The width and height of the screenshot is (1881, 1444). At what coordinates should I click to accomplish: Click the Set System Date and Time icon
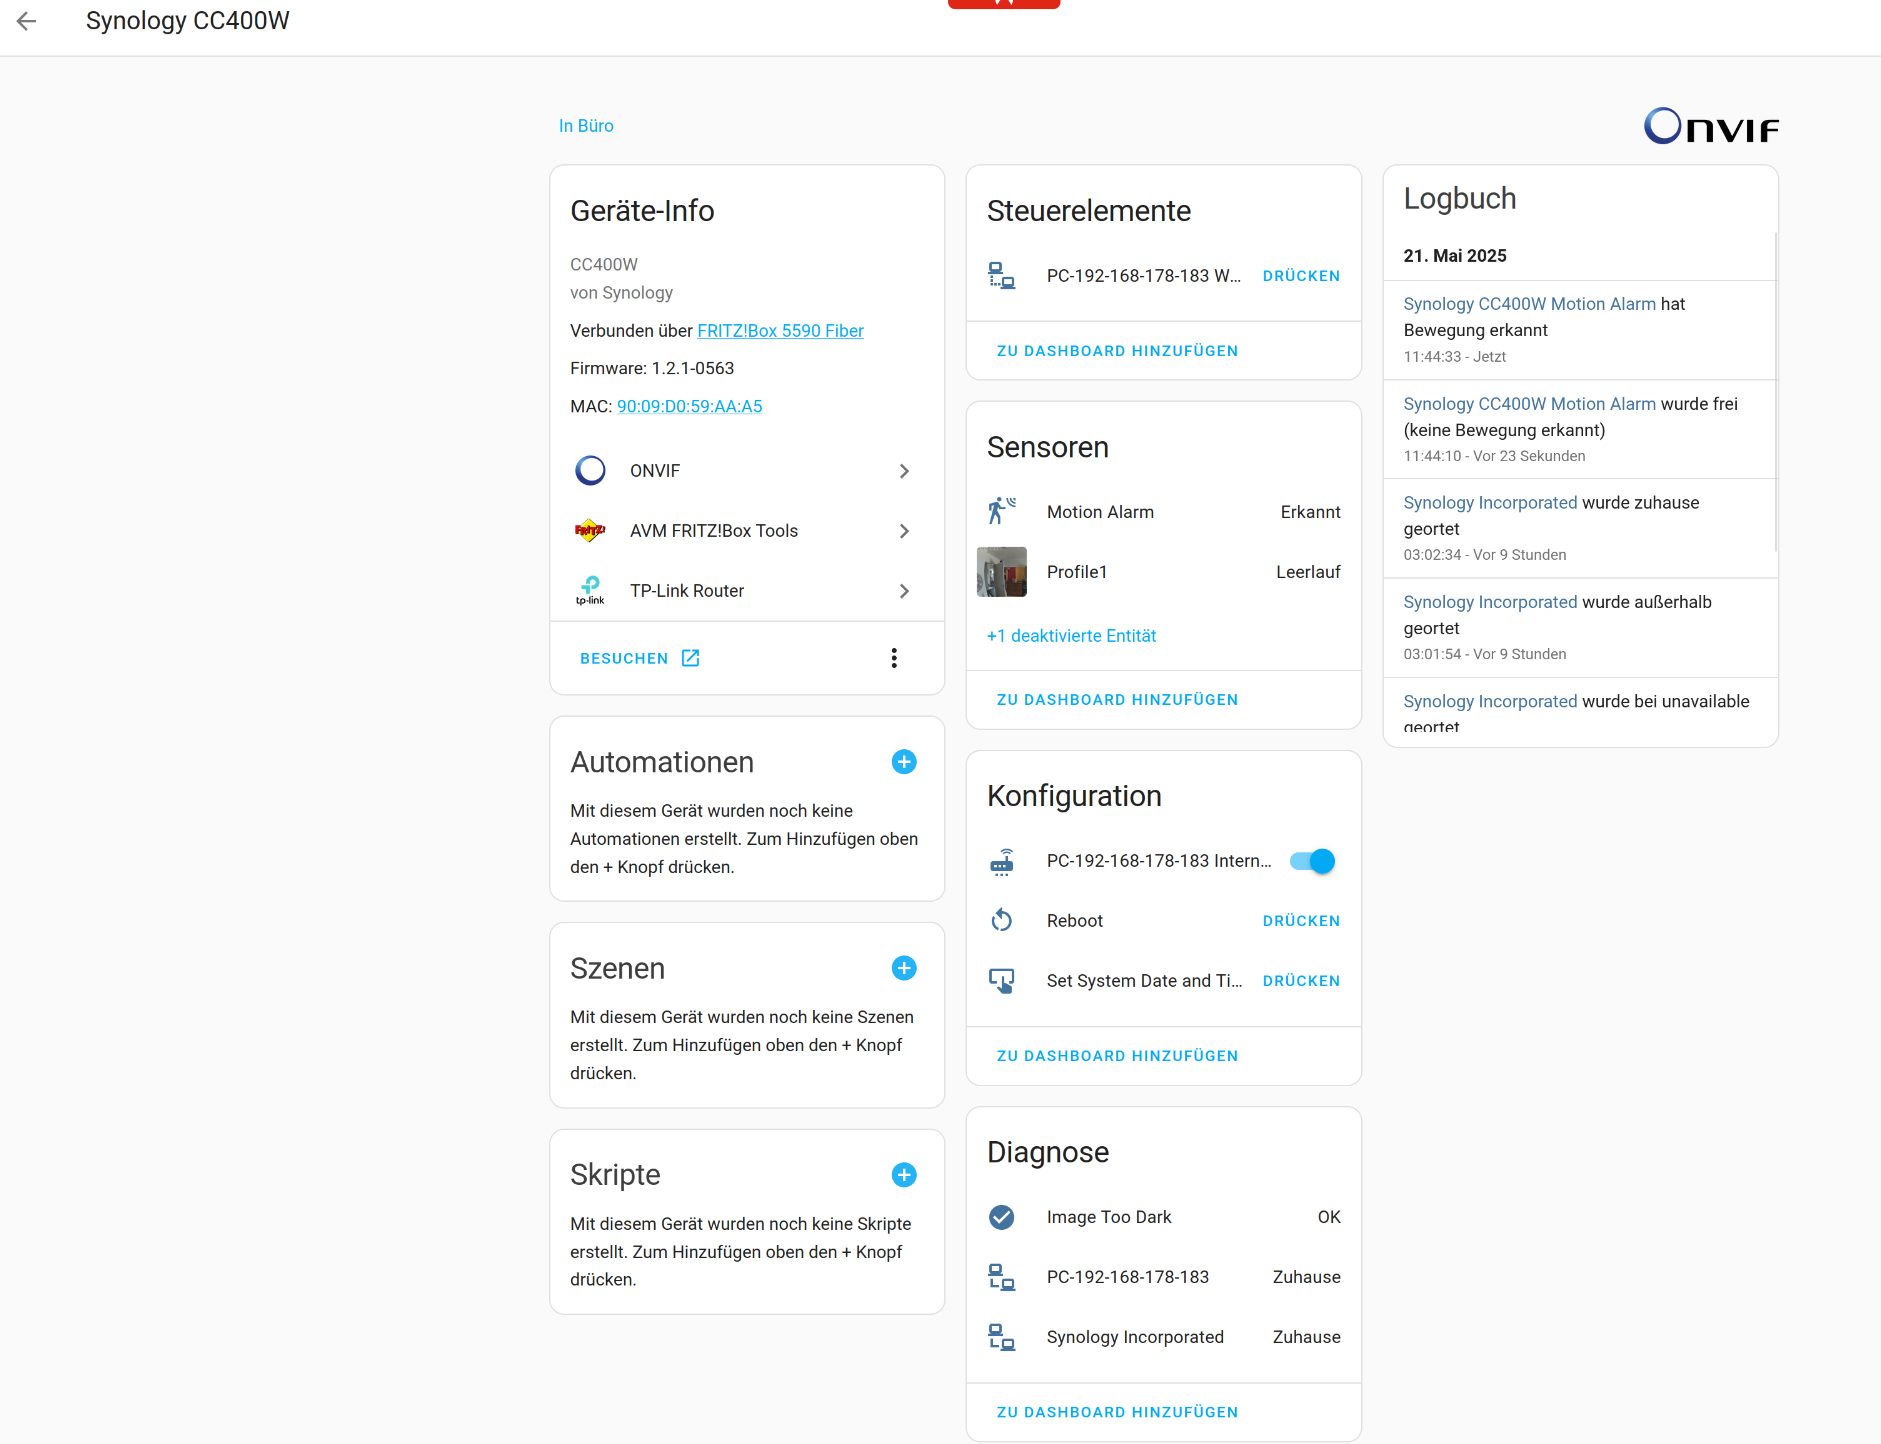[1002, 981]
